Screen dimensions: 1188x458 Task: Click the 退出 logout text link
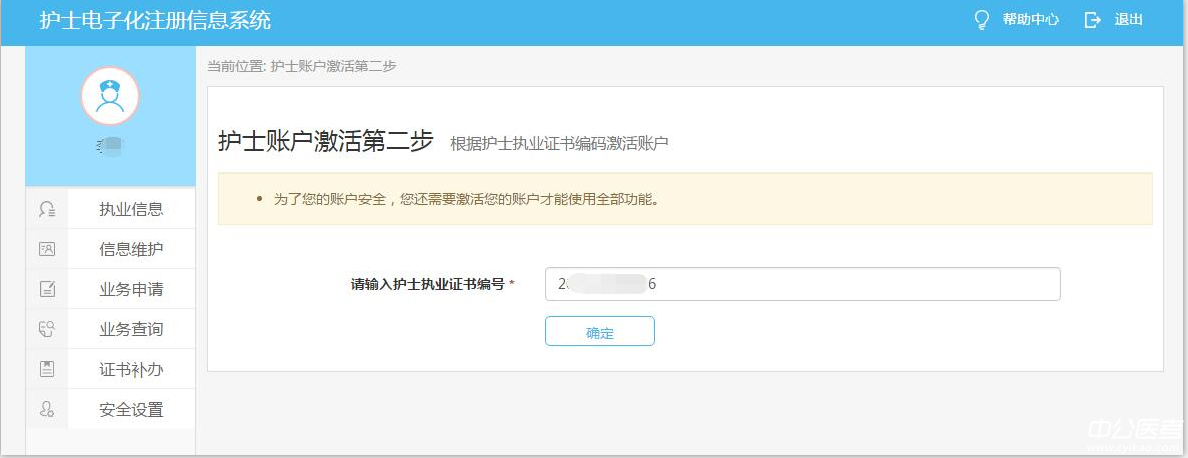pos(1128,20)
